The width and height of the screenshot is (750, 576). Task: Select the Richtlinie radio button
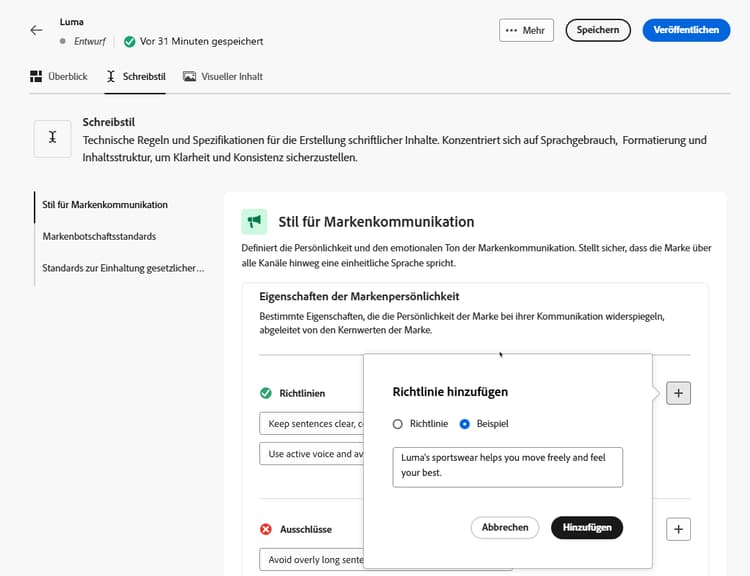point(398,424)
